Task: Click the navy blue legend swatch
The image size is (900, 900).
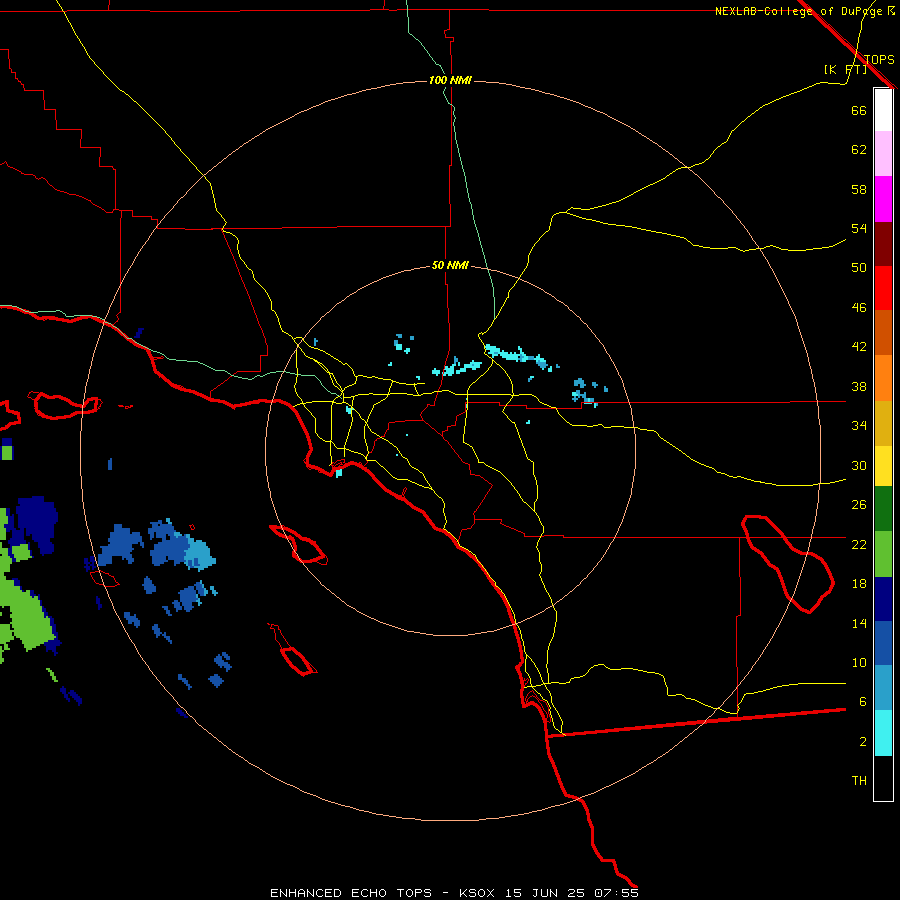Action: point(883,599)
